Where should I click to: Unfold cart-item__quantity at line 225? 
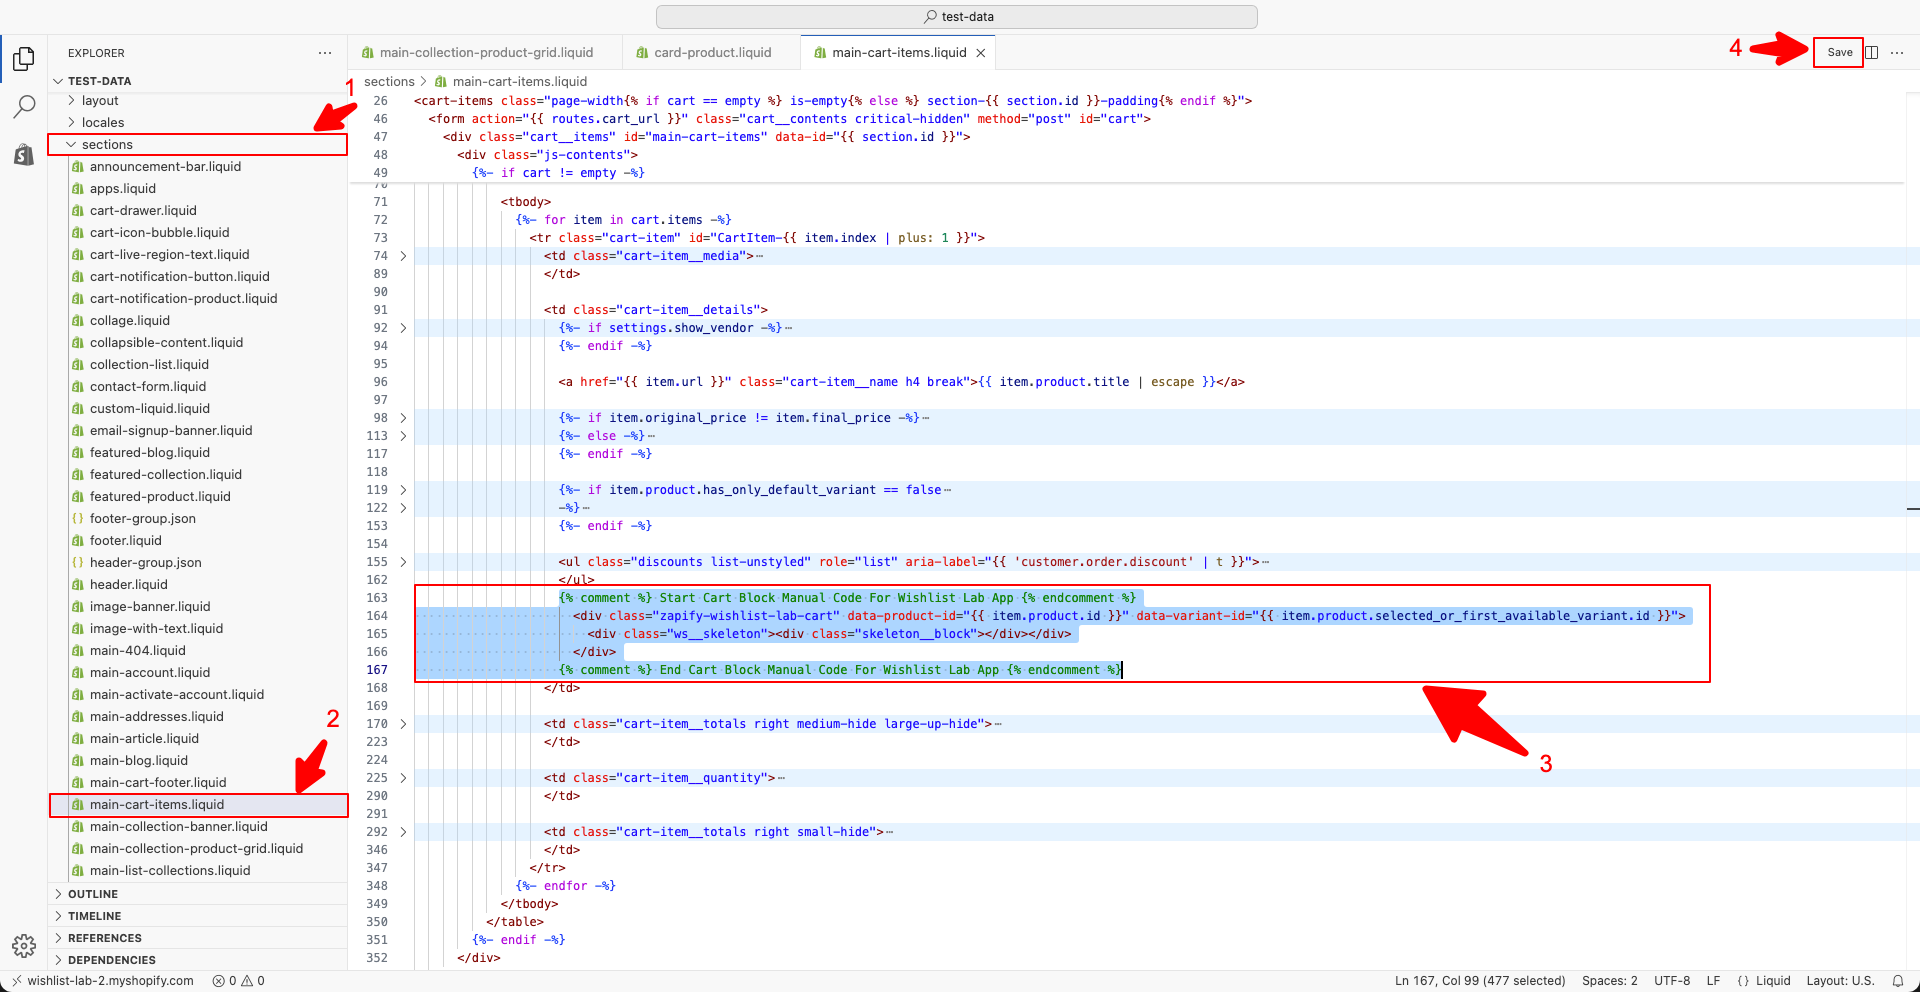point(403,778)
